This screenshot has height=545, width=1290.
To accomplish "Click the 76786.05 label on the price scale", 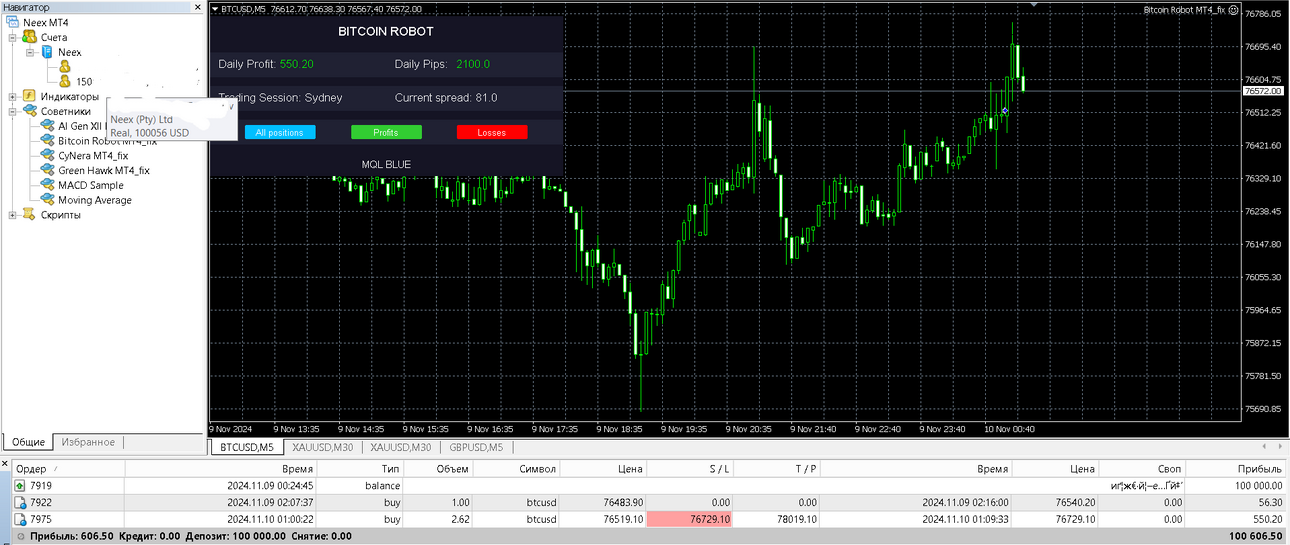I will [1262, 14].
